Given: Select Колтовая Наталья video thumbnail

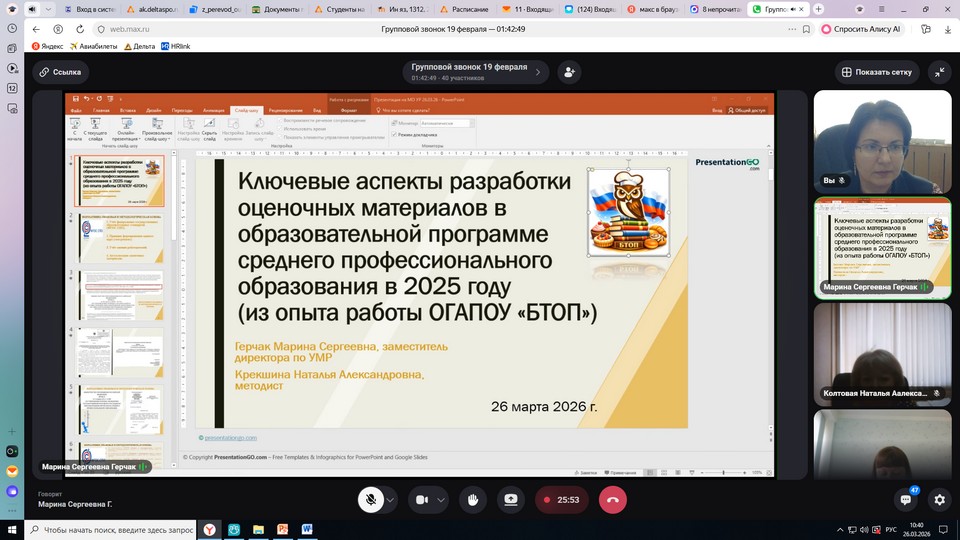Looking at the screenshot, I should [x=882, y=351].
